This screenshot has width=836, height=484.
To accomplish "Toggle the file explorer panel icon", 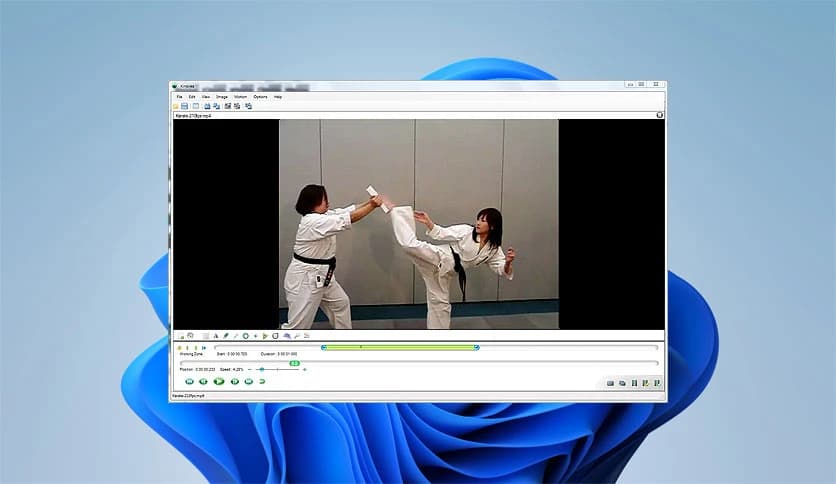I will pos(196,106).
